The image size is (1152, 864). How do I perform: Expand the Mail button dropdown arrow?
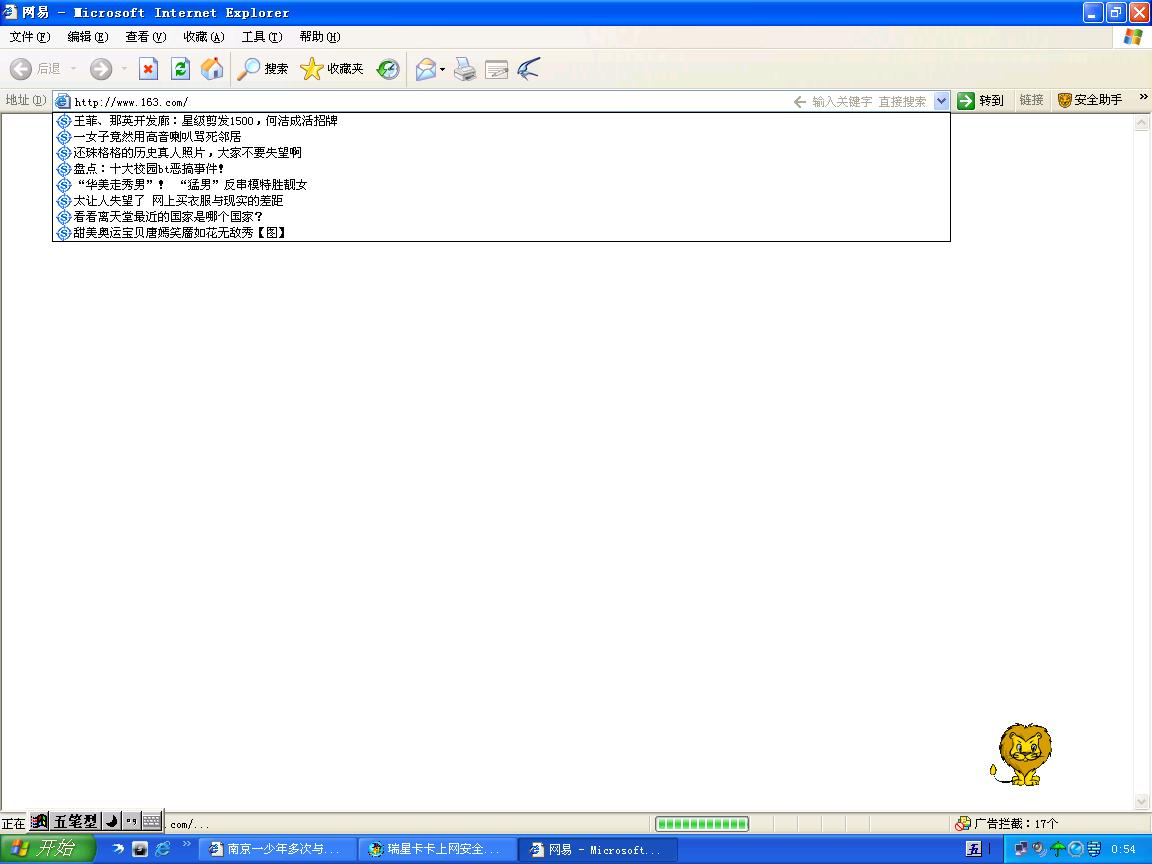(442, 69)
